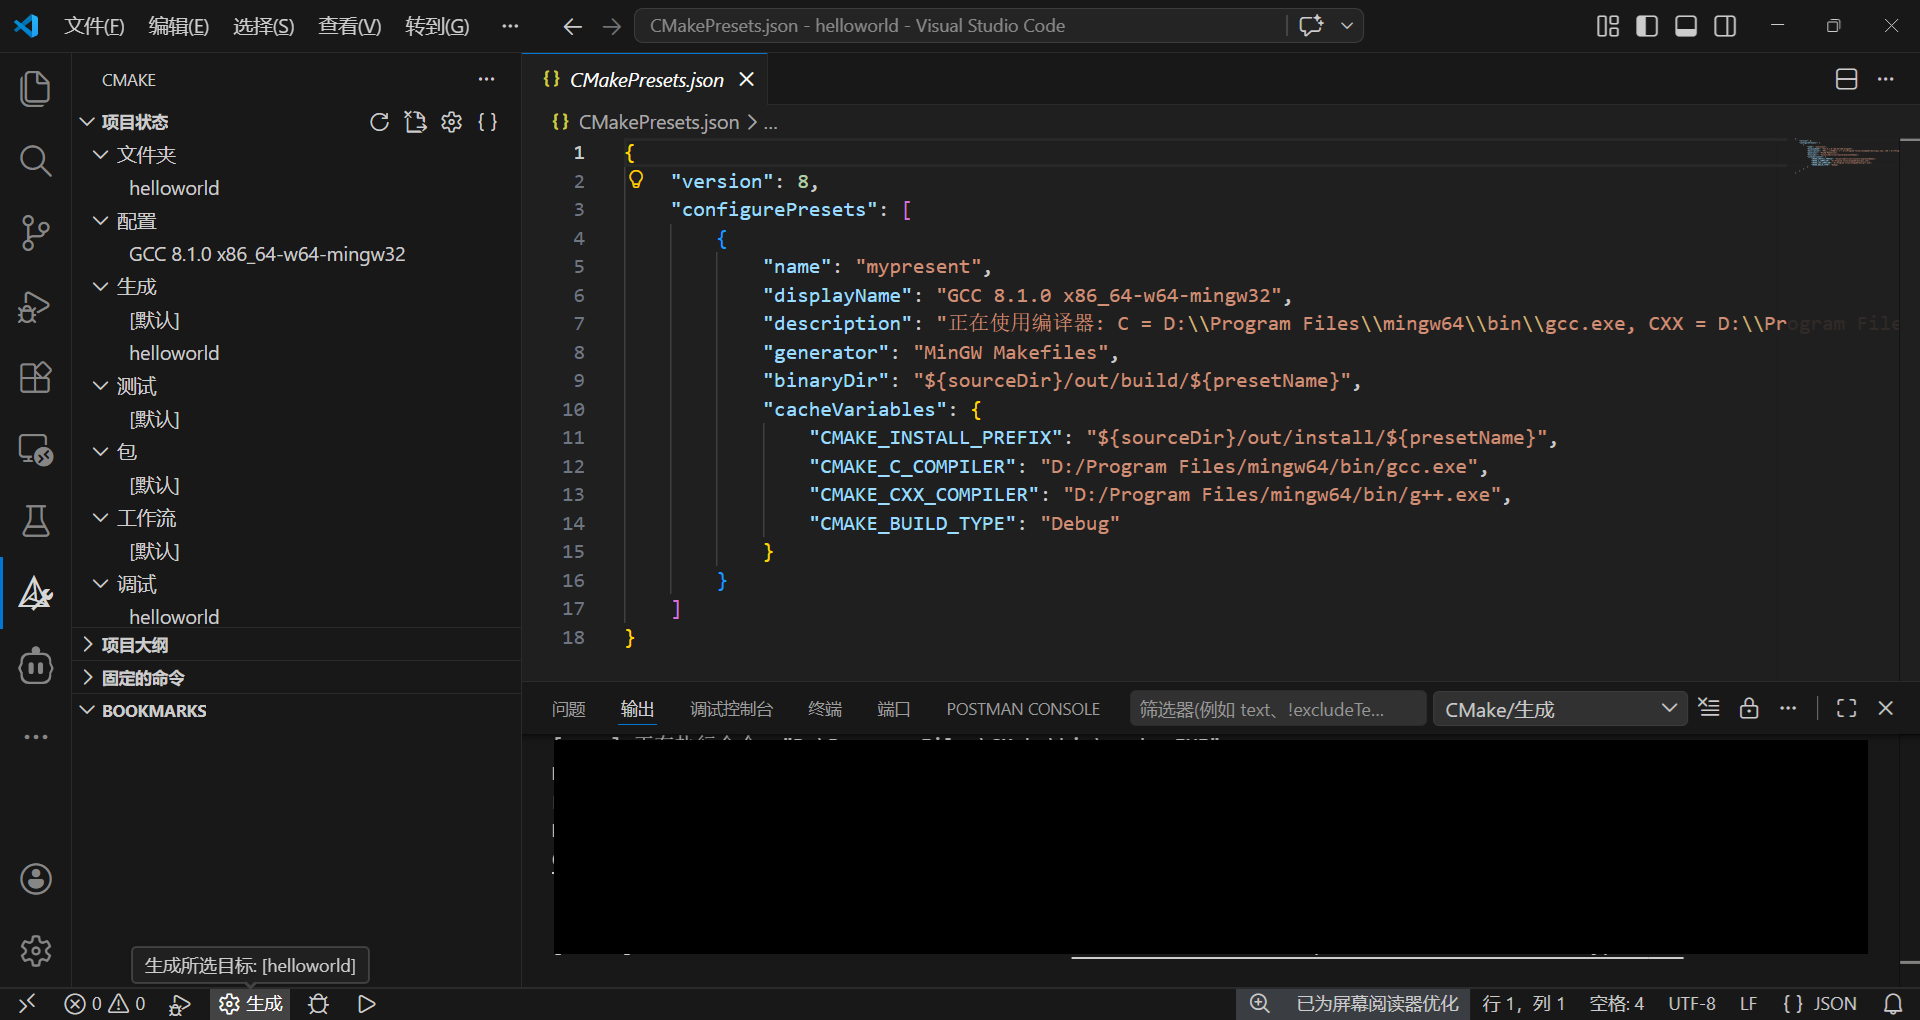This screenshot has width=1920, height=1020.
Task: Go back in navigation history
Action: [x=572, y=26]
